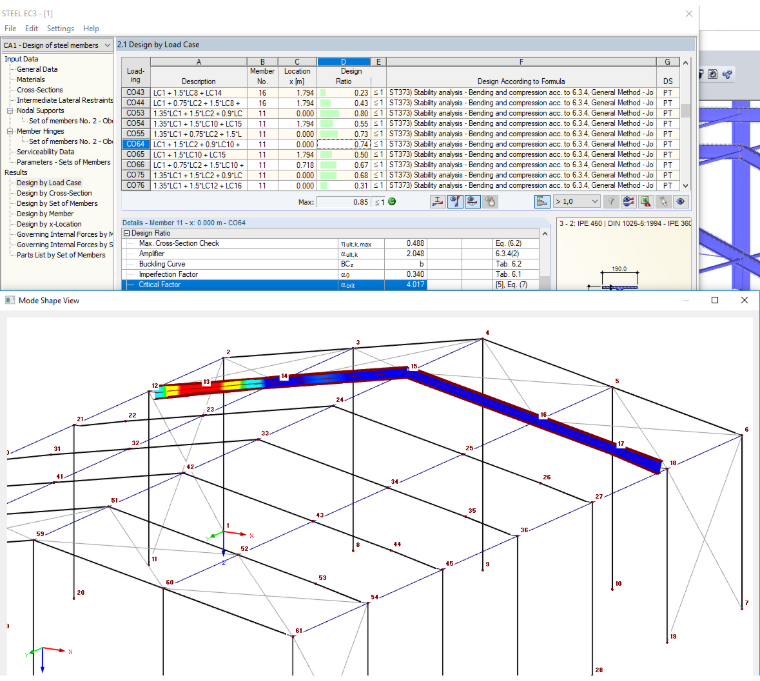Image resolution: width=760 pixels, height=681 pixels.
Task: Click the CO64 design ratio cell 0.74
Action: pos(344,144)
